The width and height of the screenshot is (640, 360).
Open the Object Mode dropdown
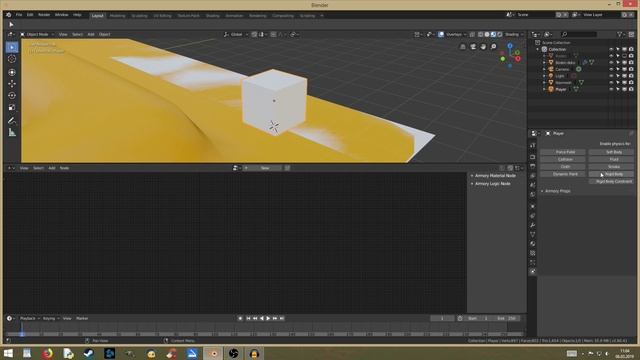37,35
